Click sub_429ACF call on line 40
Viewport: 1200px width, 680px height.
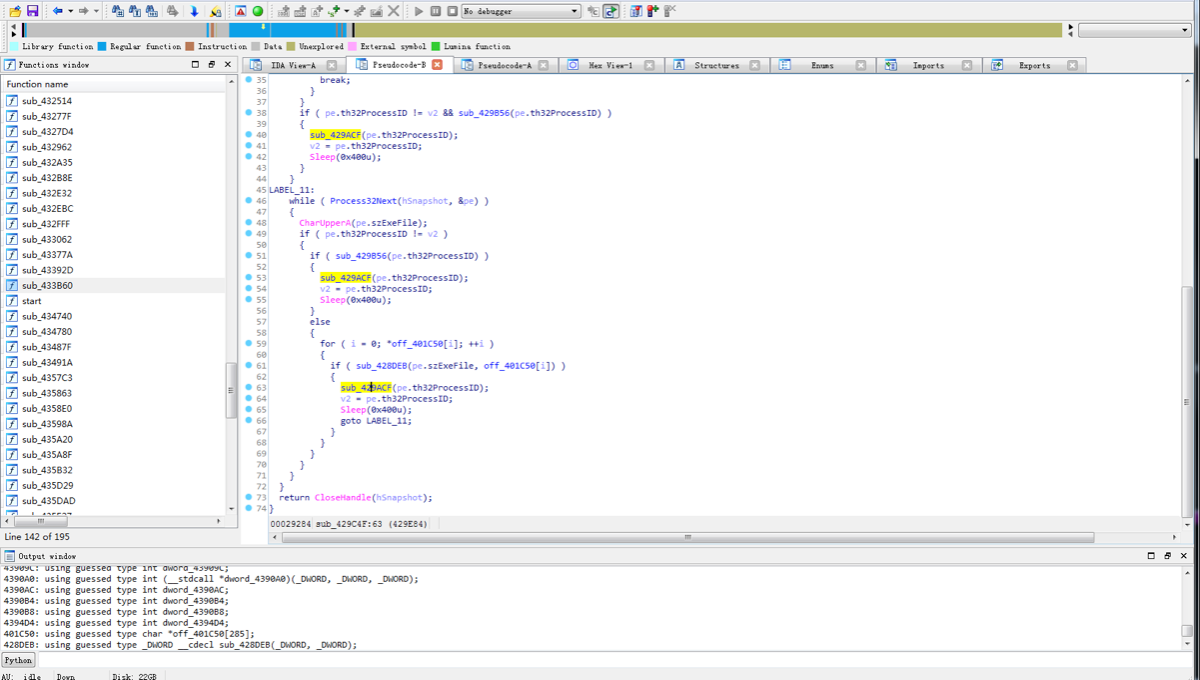(335, 134)
